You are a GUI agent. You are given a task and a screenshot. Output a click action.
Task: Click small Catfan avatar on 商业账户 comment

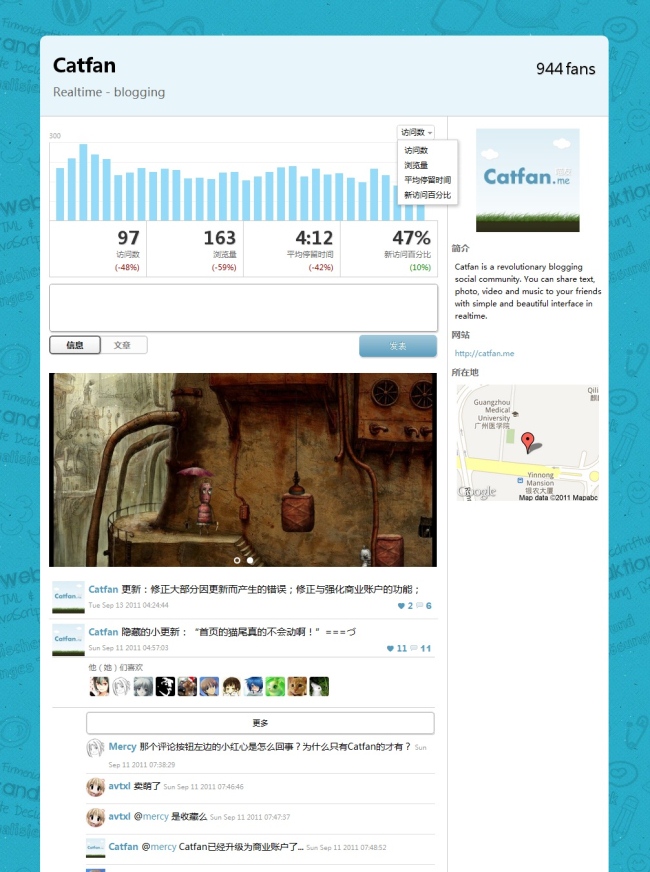click(x=96, y=848)
